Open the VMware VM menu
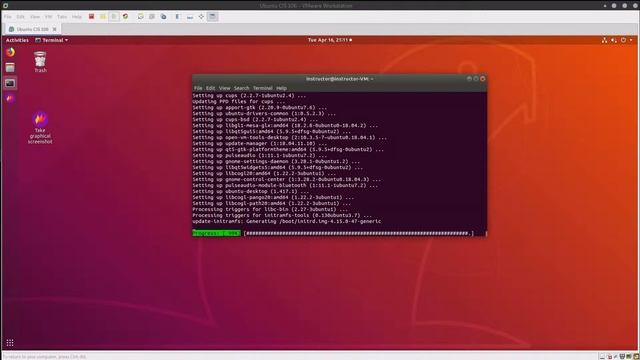This screenshot has width=640, height=360. click(x=49, y=17)
